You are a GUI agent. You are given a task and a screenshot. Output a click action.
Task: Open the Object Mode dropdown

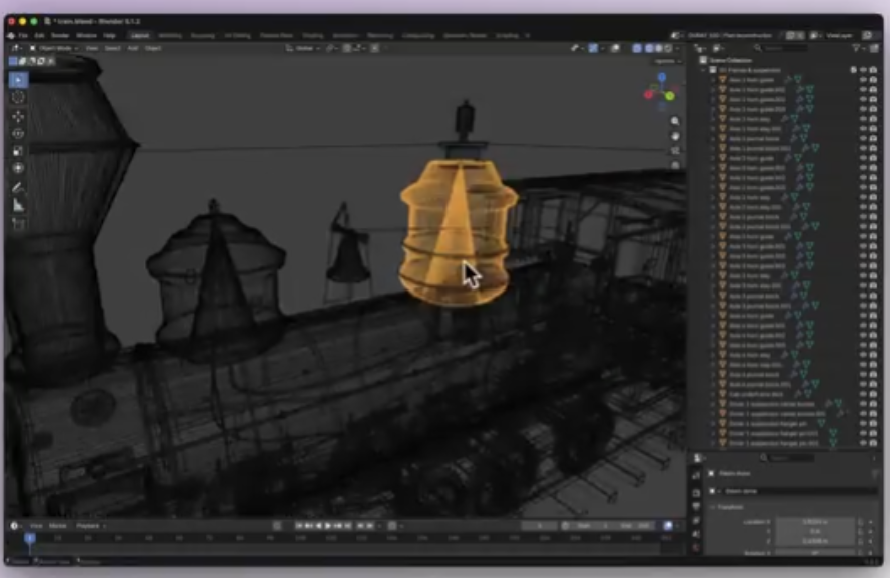[54, 48]
